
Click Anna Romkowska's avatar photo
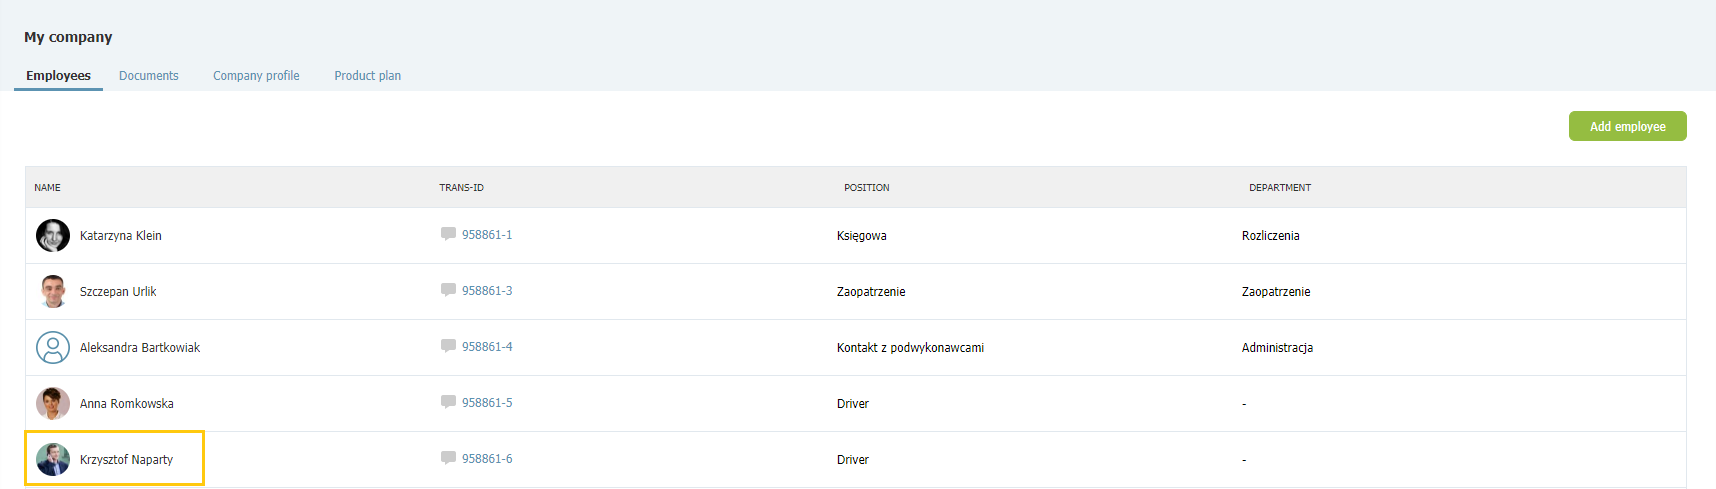tap(53, 404)
